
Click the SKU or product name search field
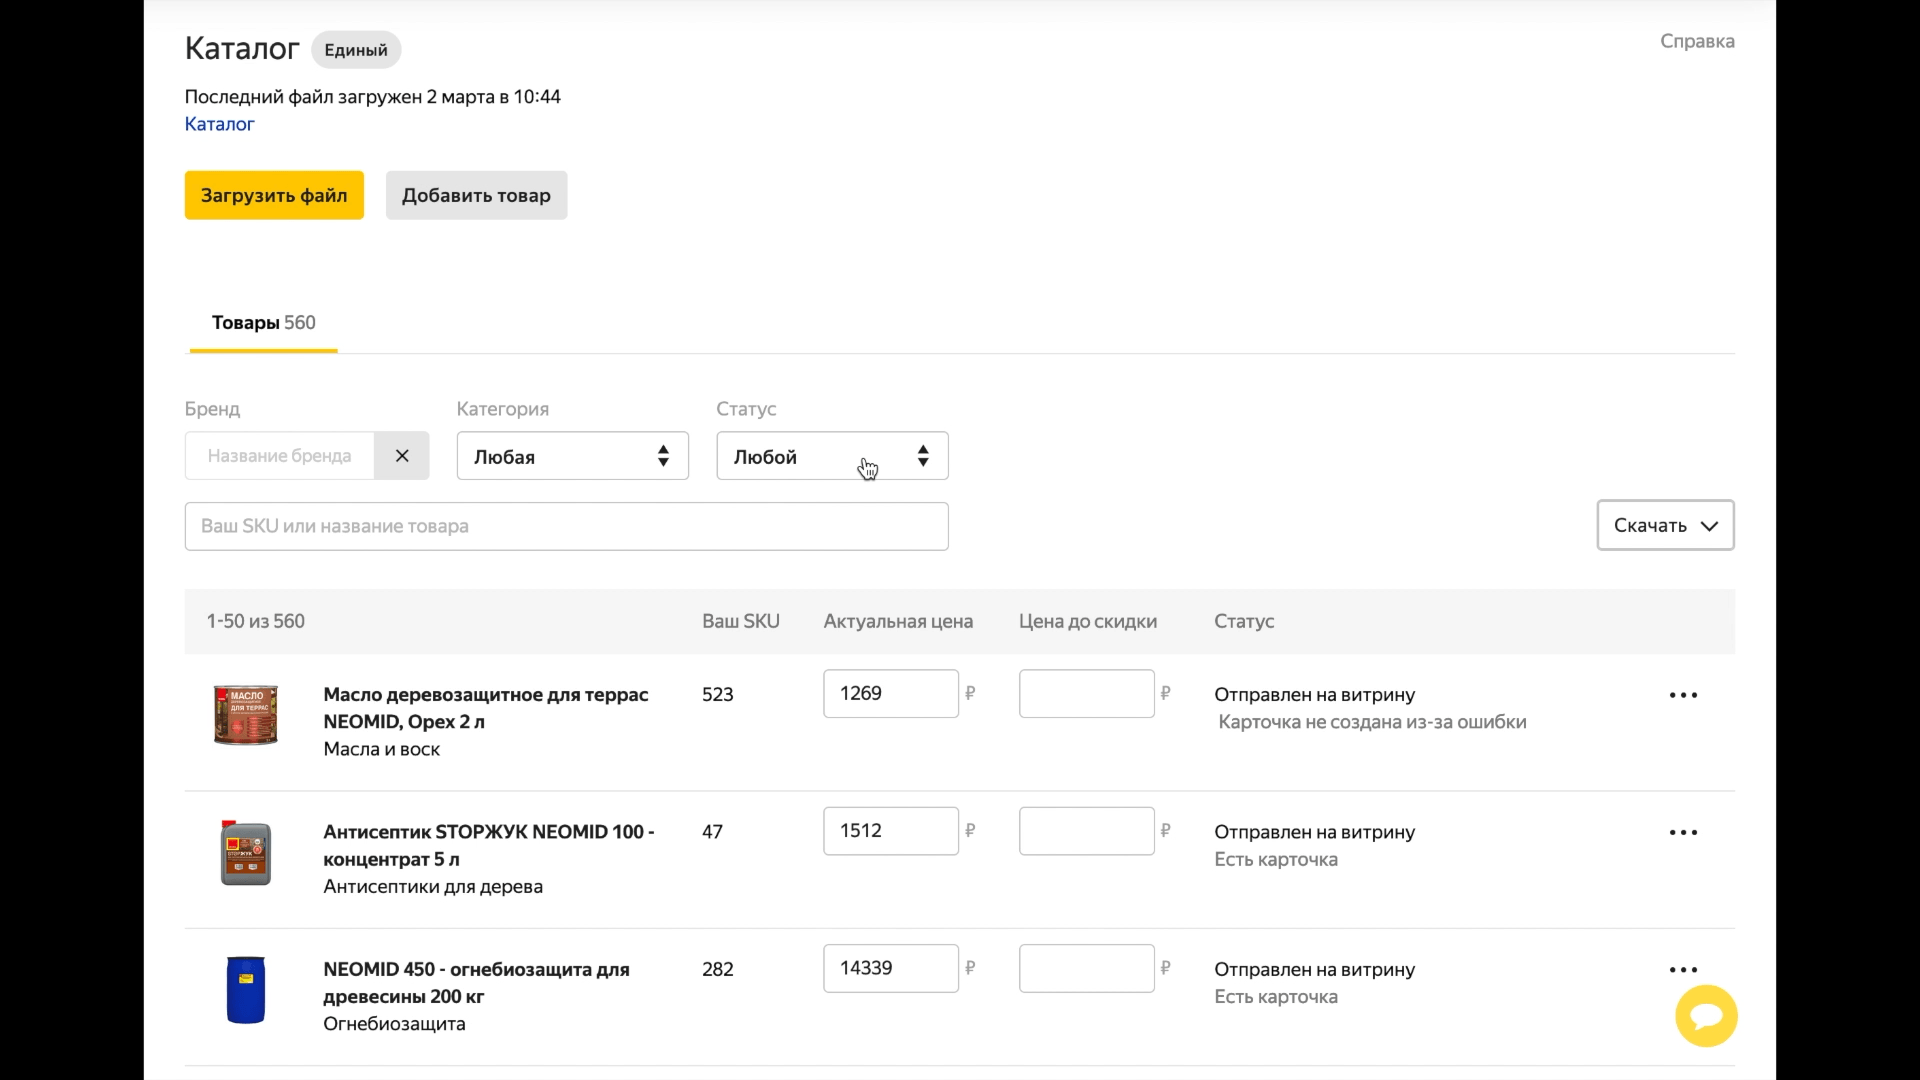click(566, 526)
